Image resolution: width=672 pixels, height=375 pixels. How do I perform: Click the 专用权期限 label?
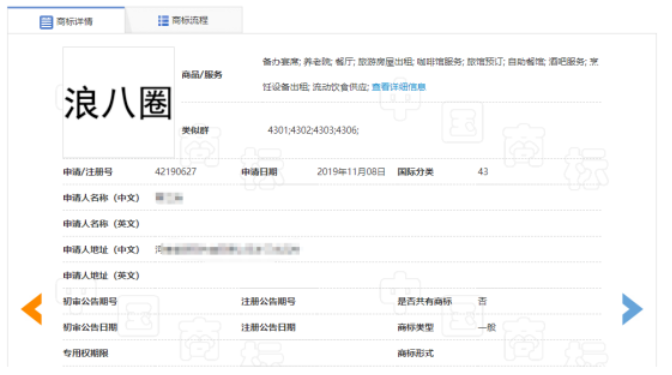86,353
